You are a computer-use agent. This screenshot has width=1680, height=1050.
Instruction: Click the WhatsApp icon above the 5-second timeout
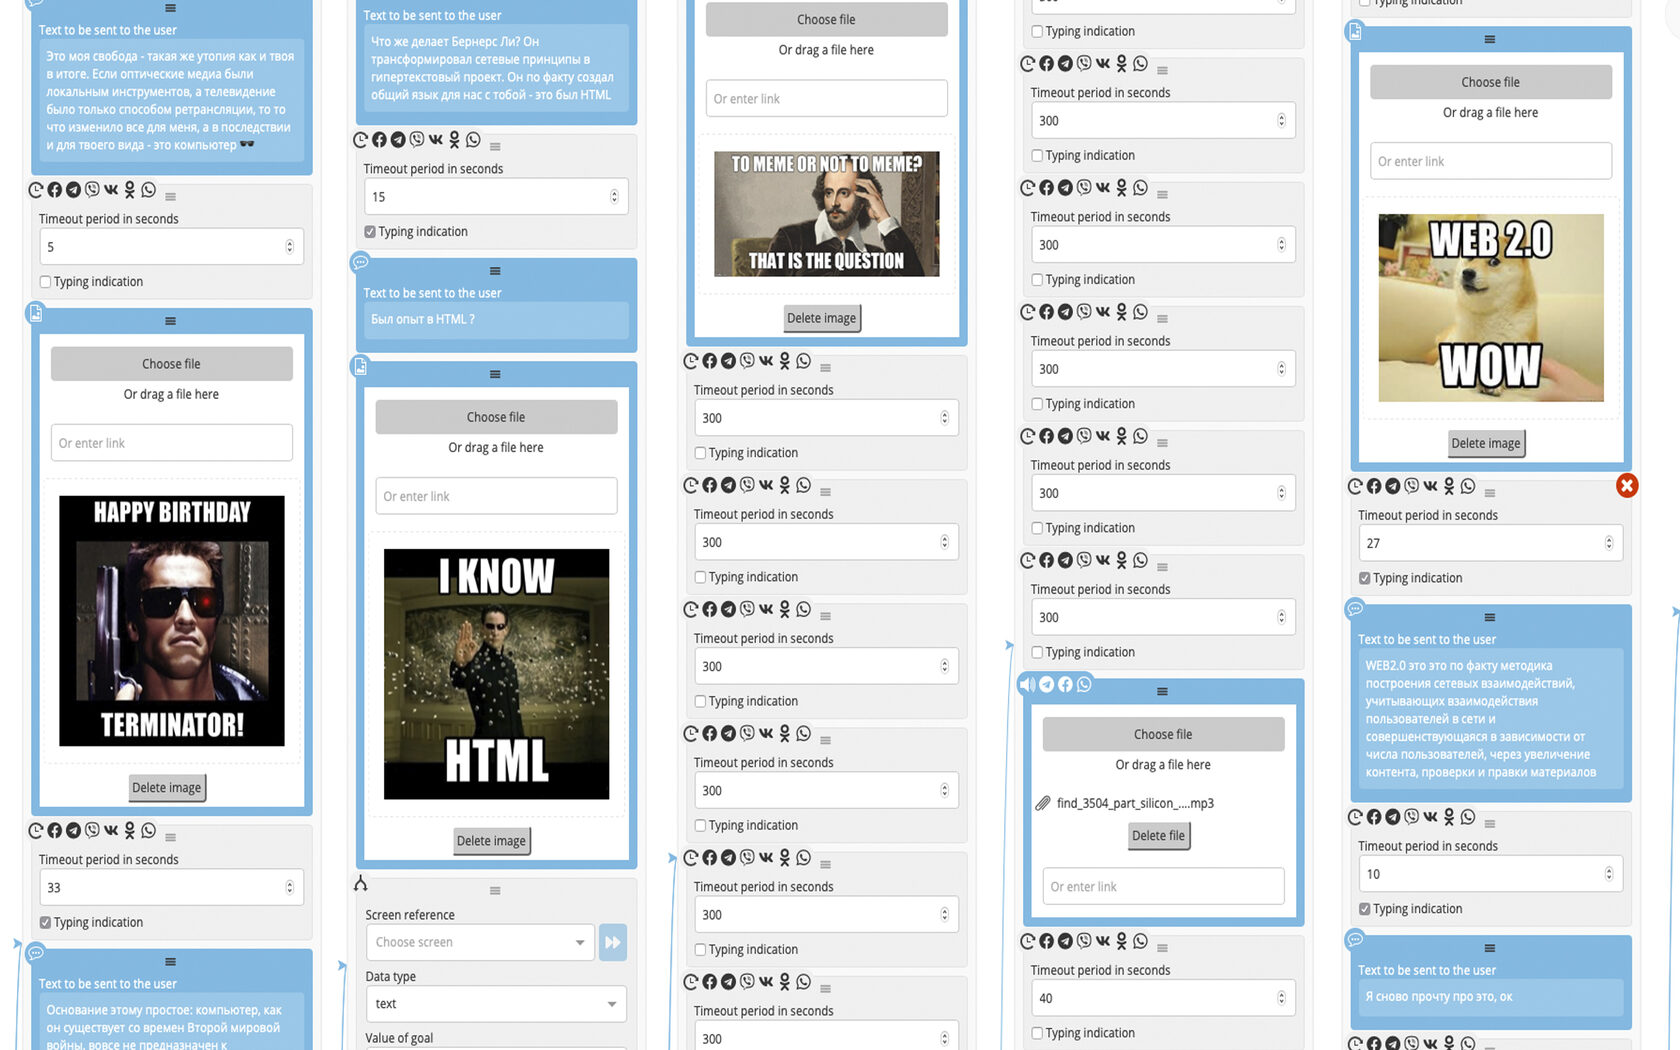[x=149, y=189]
